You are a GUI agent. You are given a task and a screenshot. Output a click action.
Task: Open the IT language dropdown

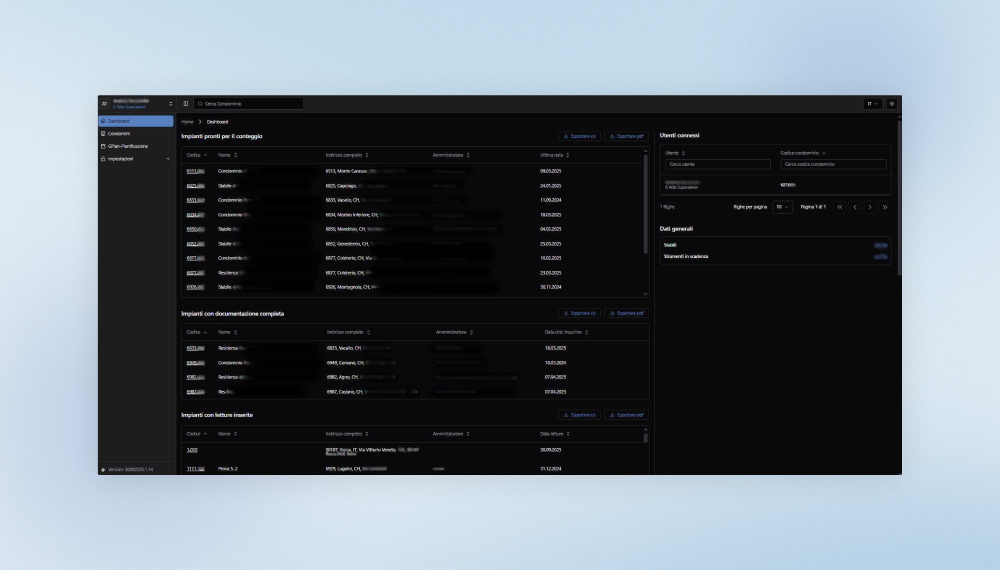(872, 103)
